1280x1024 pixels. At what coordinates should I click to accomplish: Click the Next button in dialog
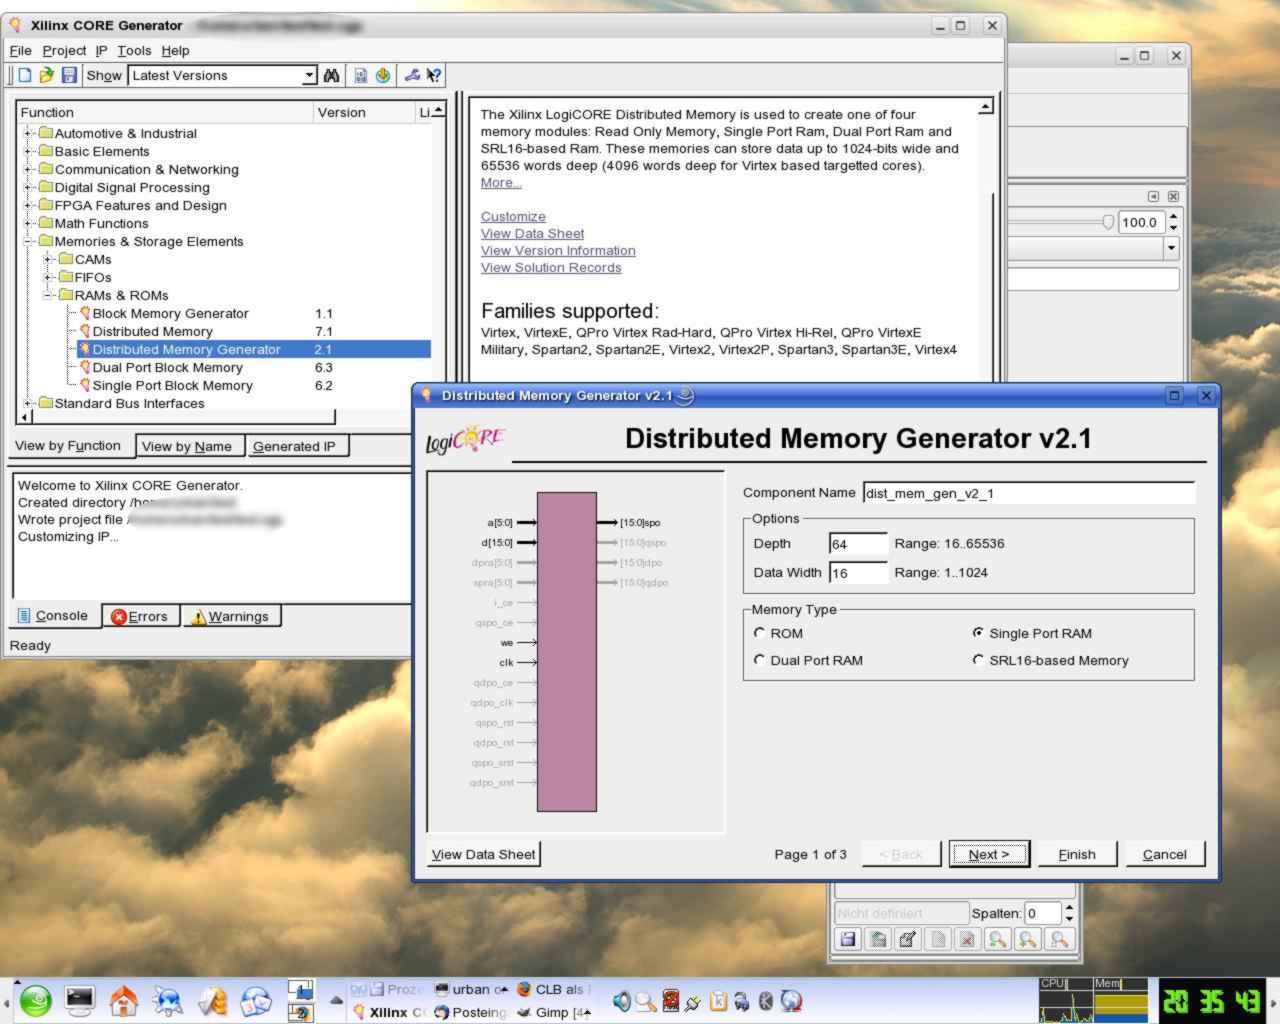989,854
